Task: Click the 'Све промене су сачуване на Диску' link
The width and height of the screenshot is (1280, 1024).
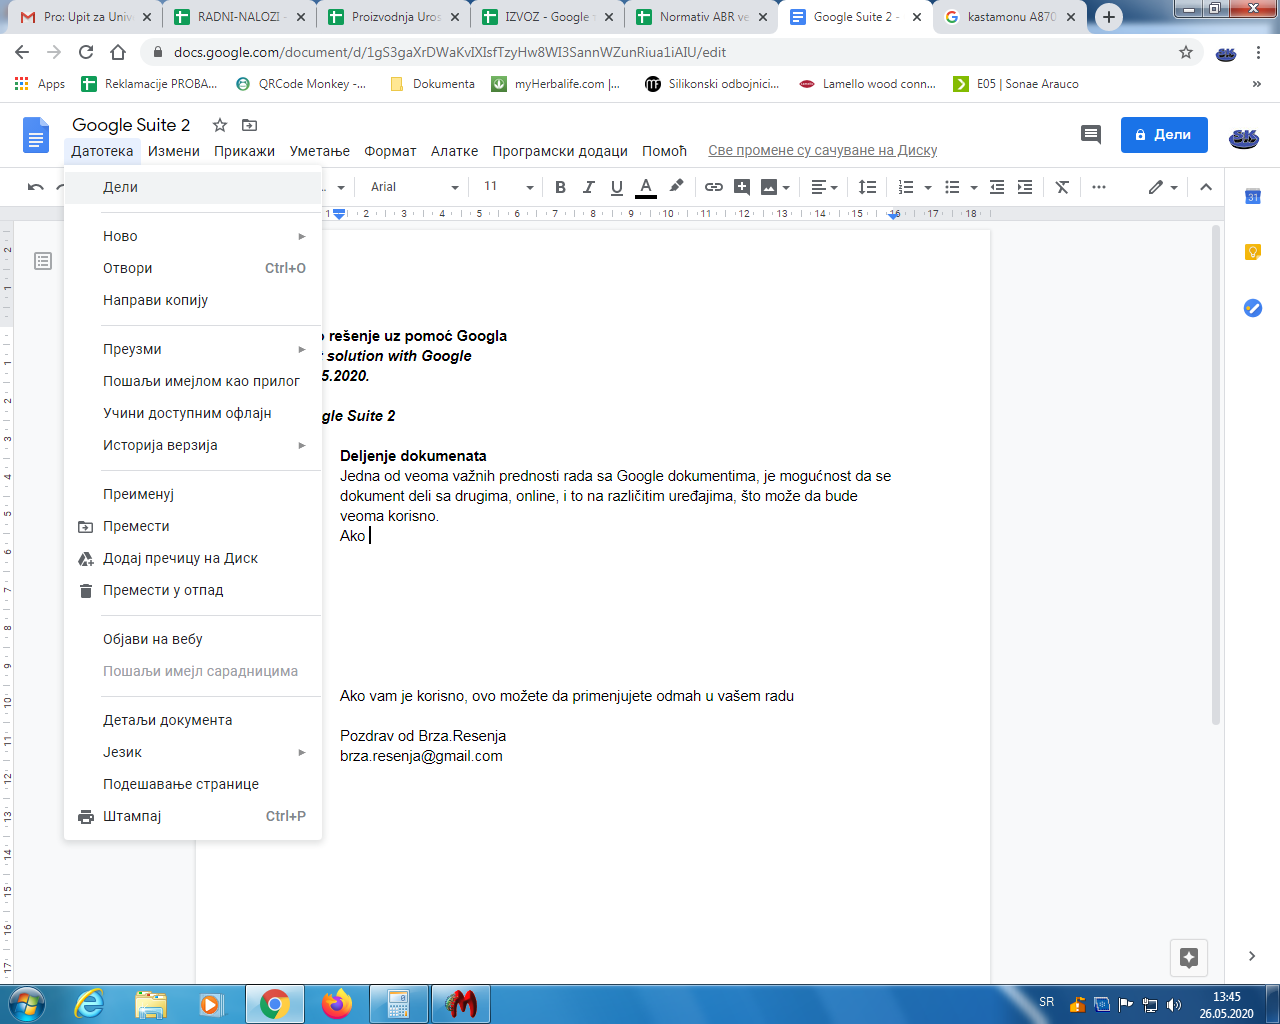Action: pos(822,151)
